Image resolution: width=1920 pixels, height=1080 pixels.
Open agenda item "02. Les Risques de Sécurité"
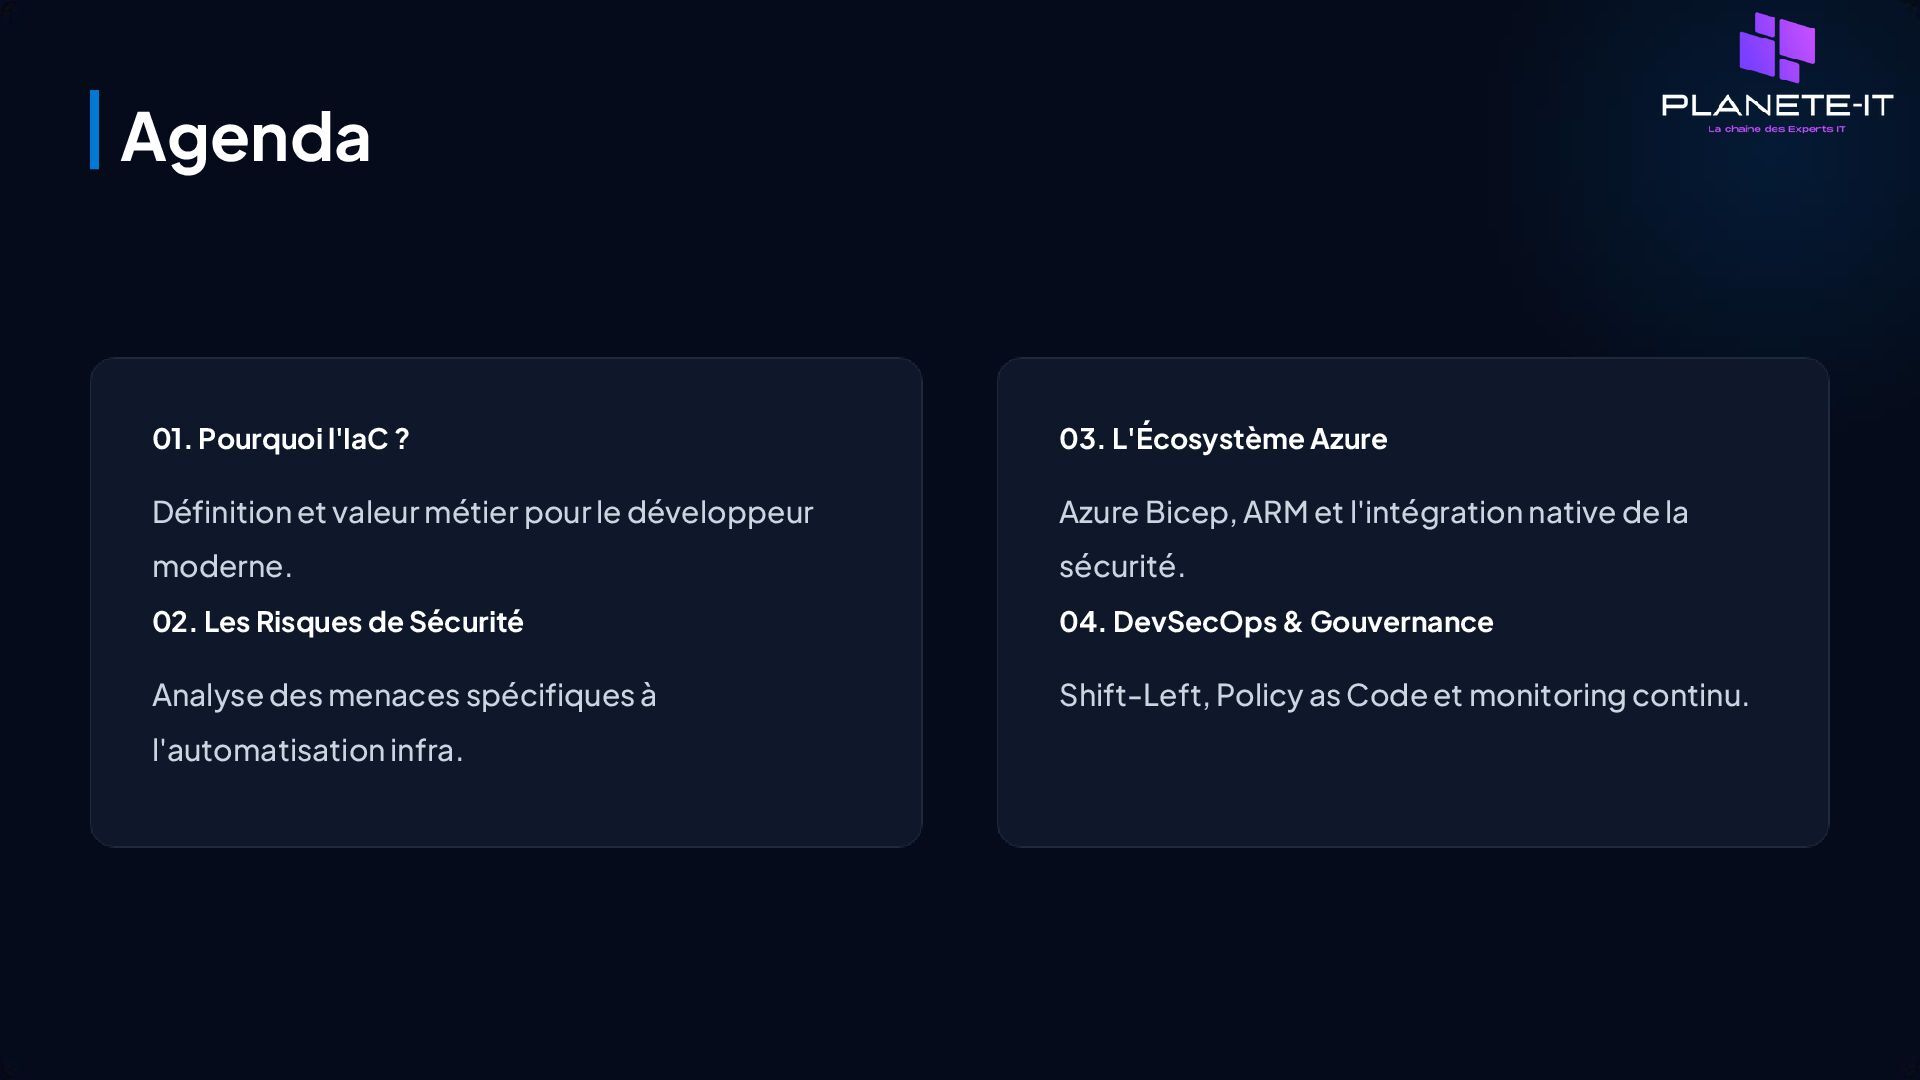click(337, 621)
